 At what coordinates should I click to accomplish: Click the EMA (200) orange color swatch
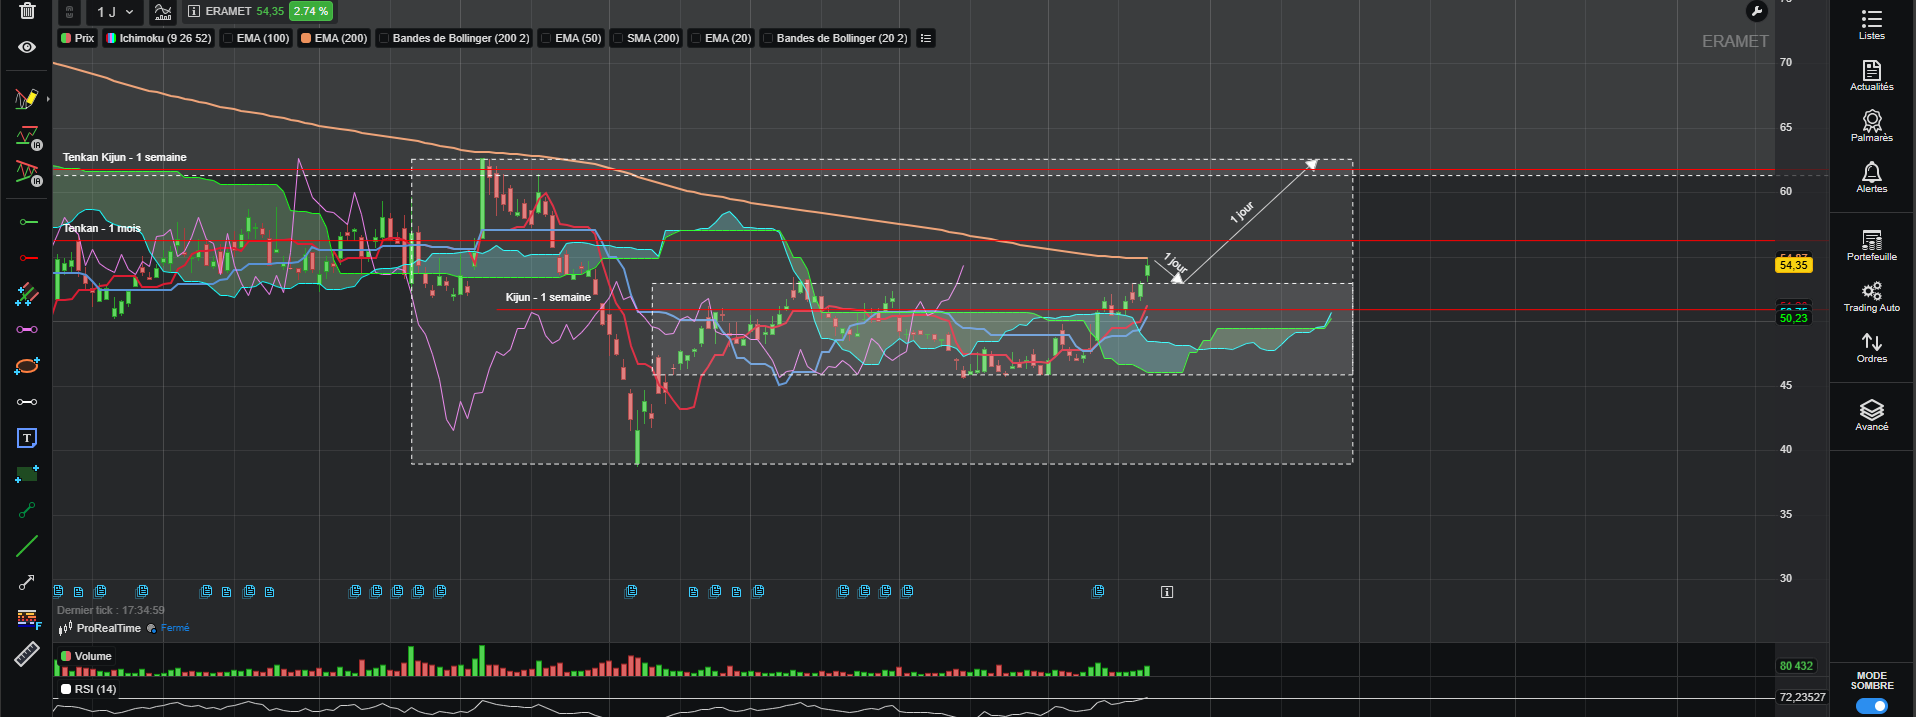(x=306, y=39)
